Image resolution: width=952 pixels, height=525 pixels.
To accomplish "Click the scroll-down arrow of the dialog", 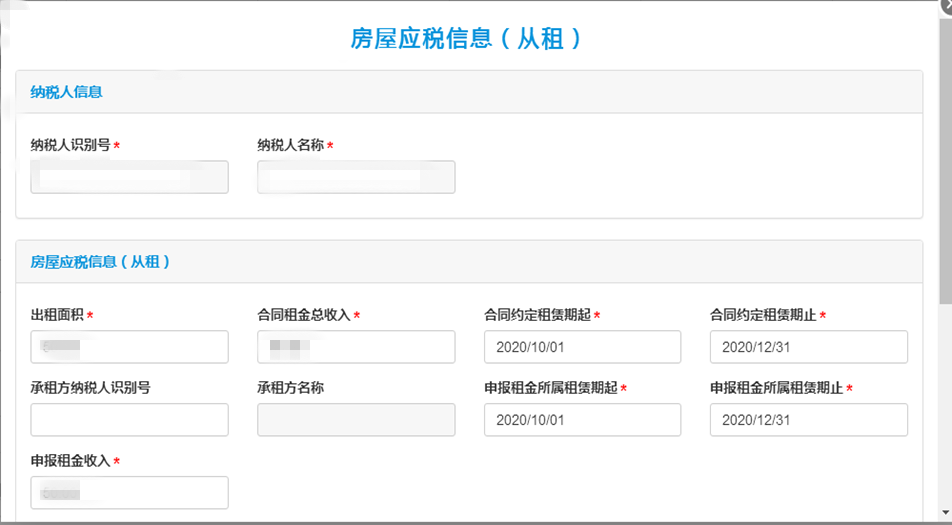I will click(x=946, y=512).
